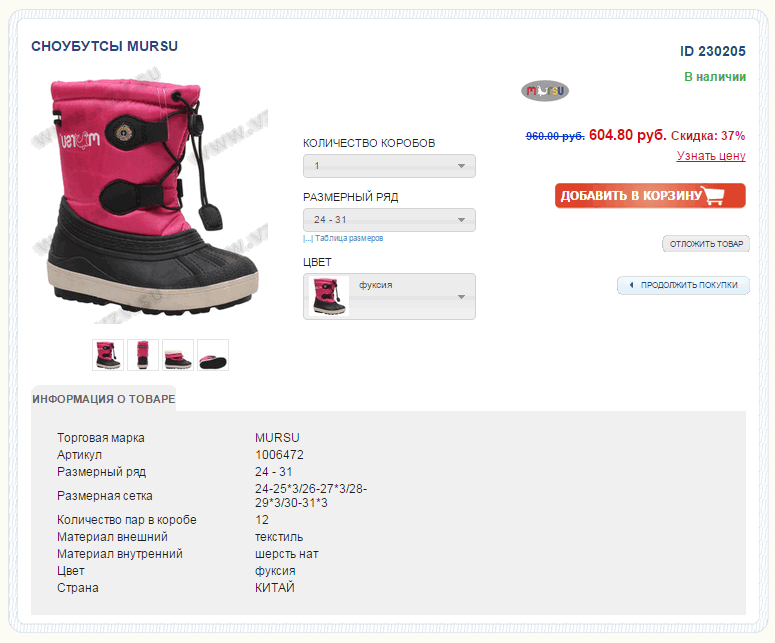Click the Добавить в корзину button
This screenshot has width=775, height=643.
pyautogui.click(x=649, y=195)
